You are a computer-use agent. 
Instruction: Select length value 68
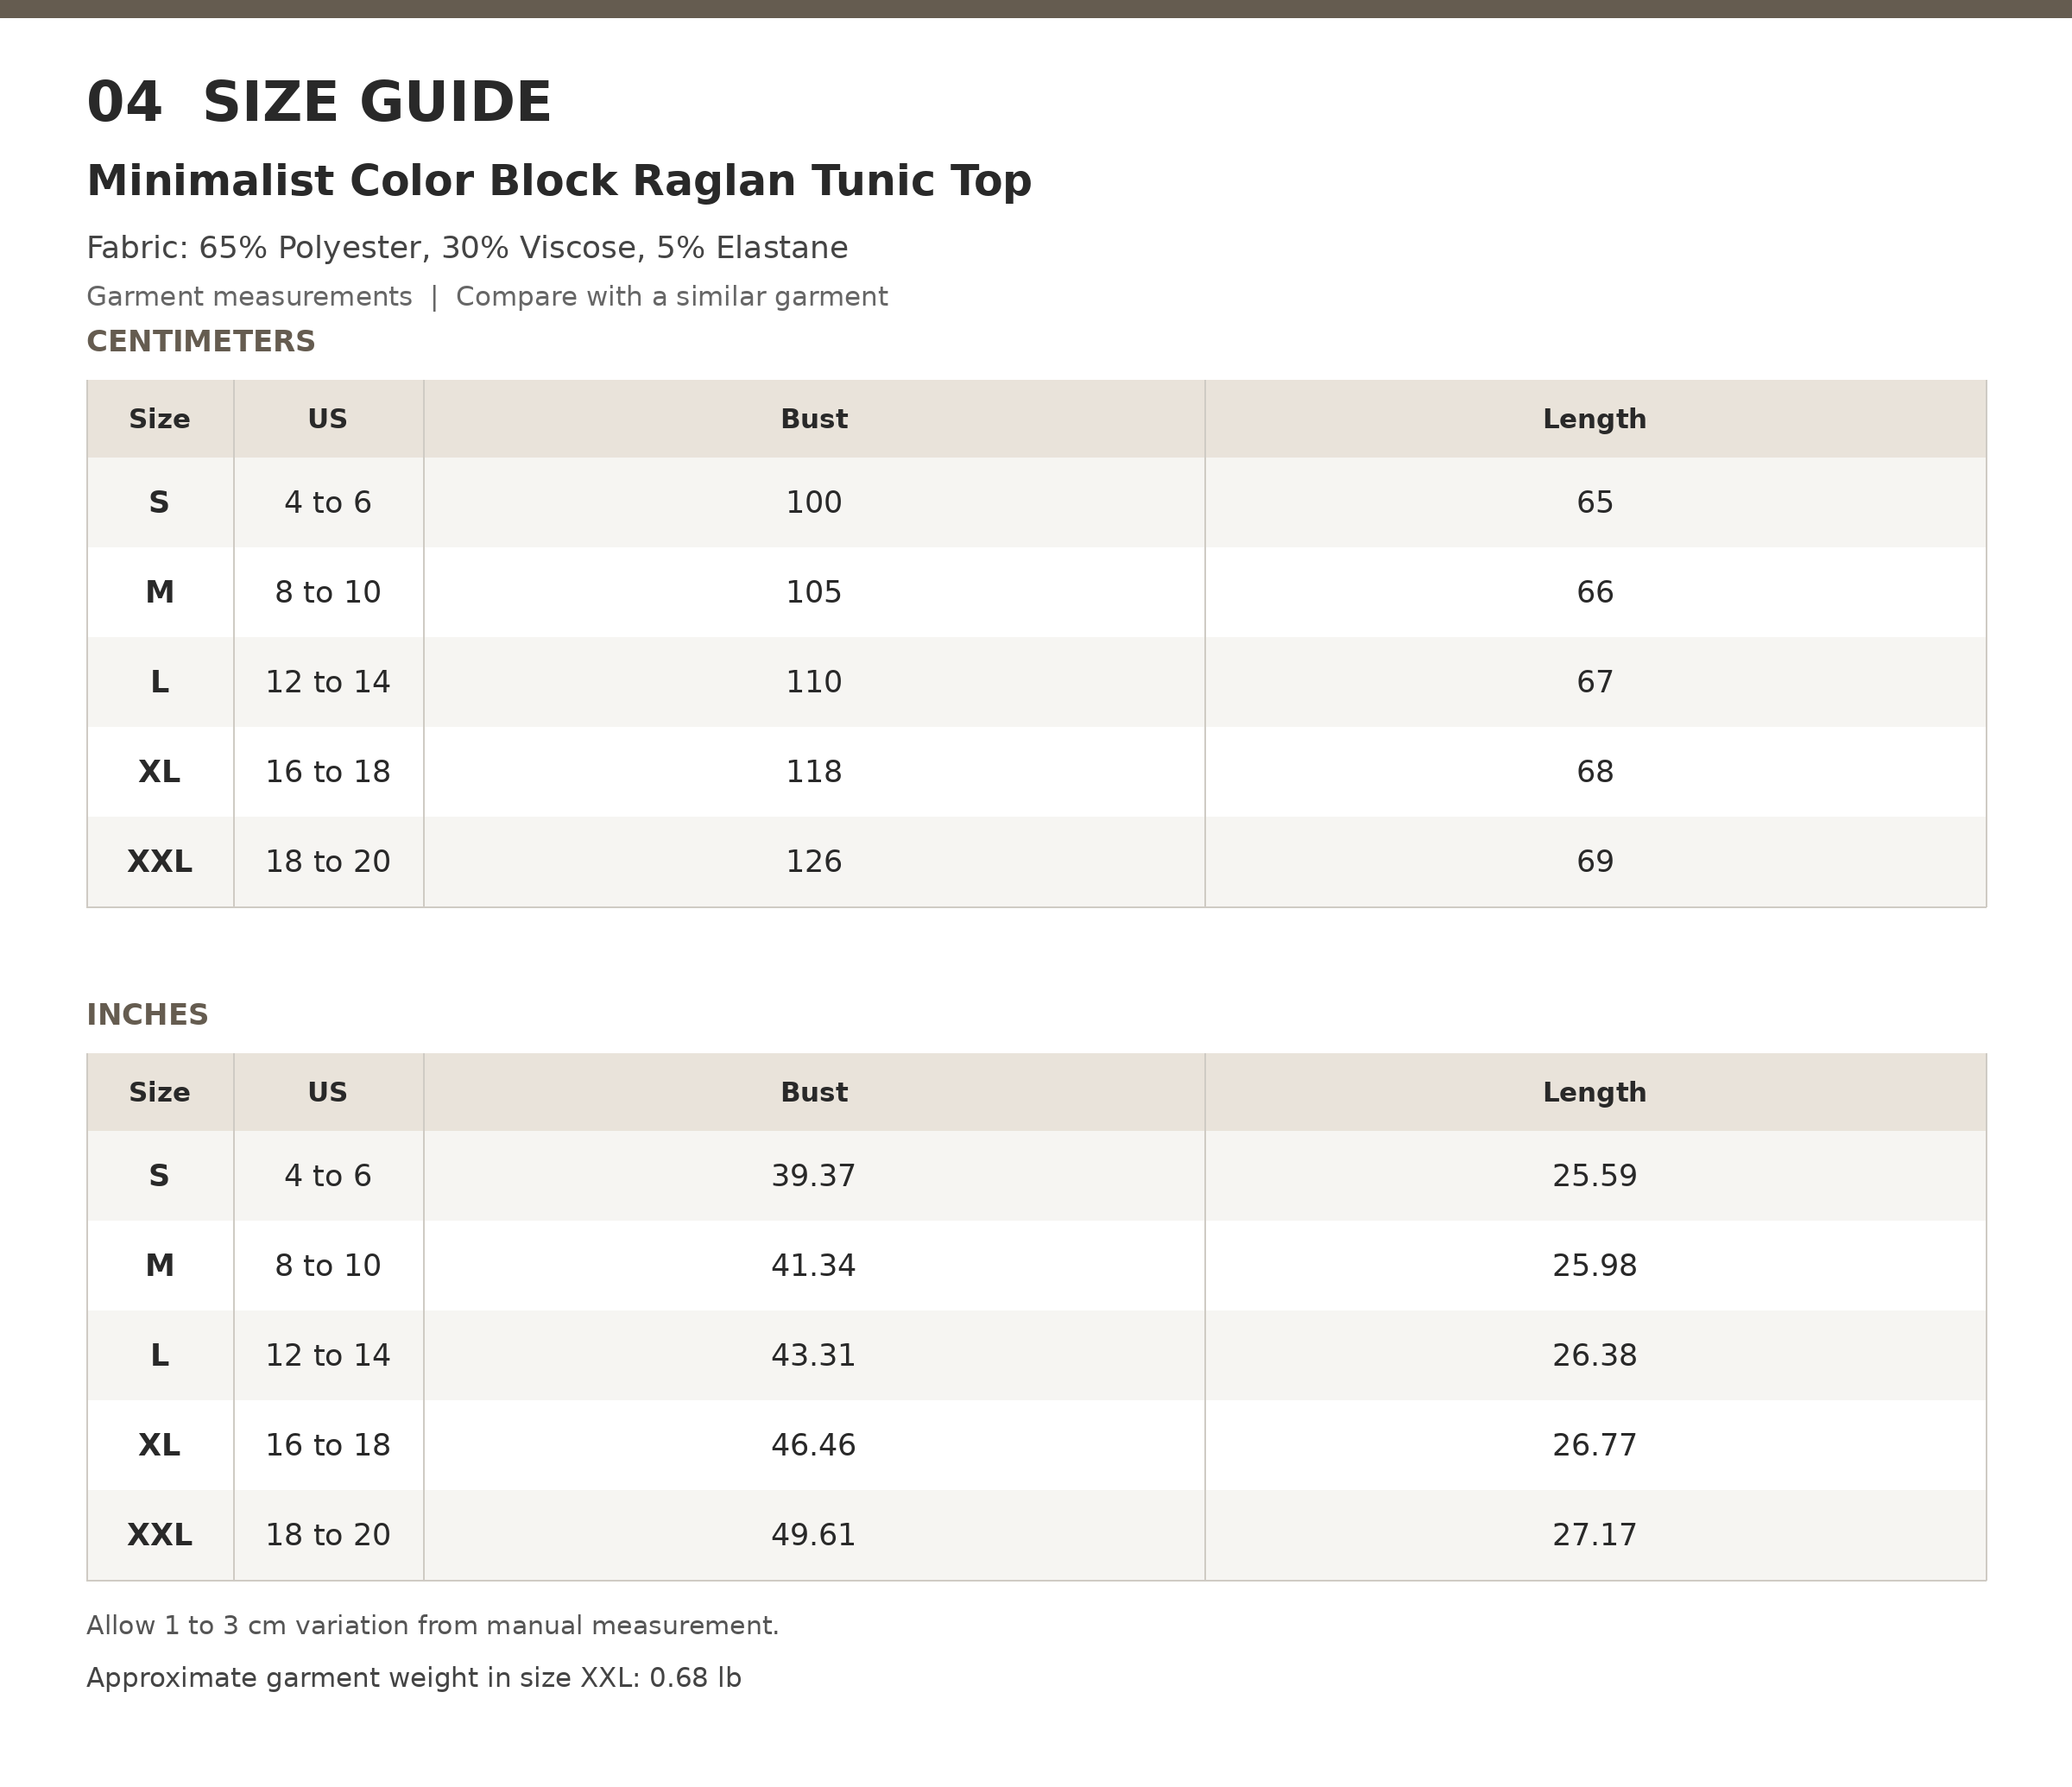[1595, 772]
